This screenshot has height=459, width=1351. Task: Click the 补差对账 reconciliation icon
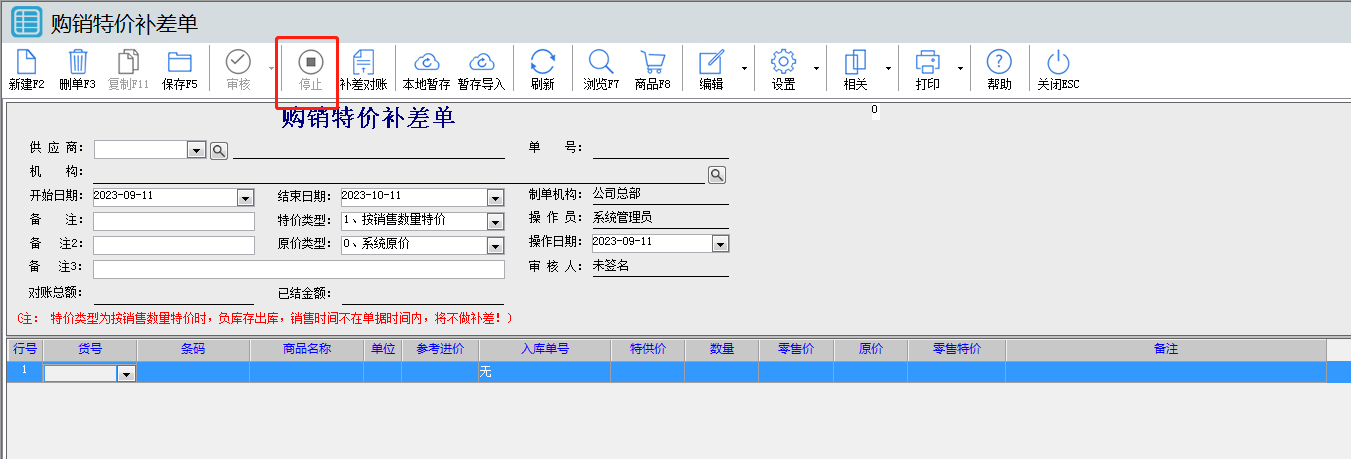click(364, 62)
